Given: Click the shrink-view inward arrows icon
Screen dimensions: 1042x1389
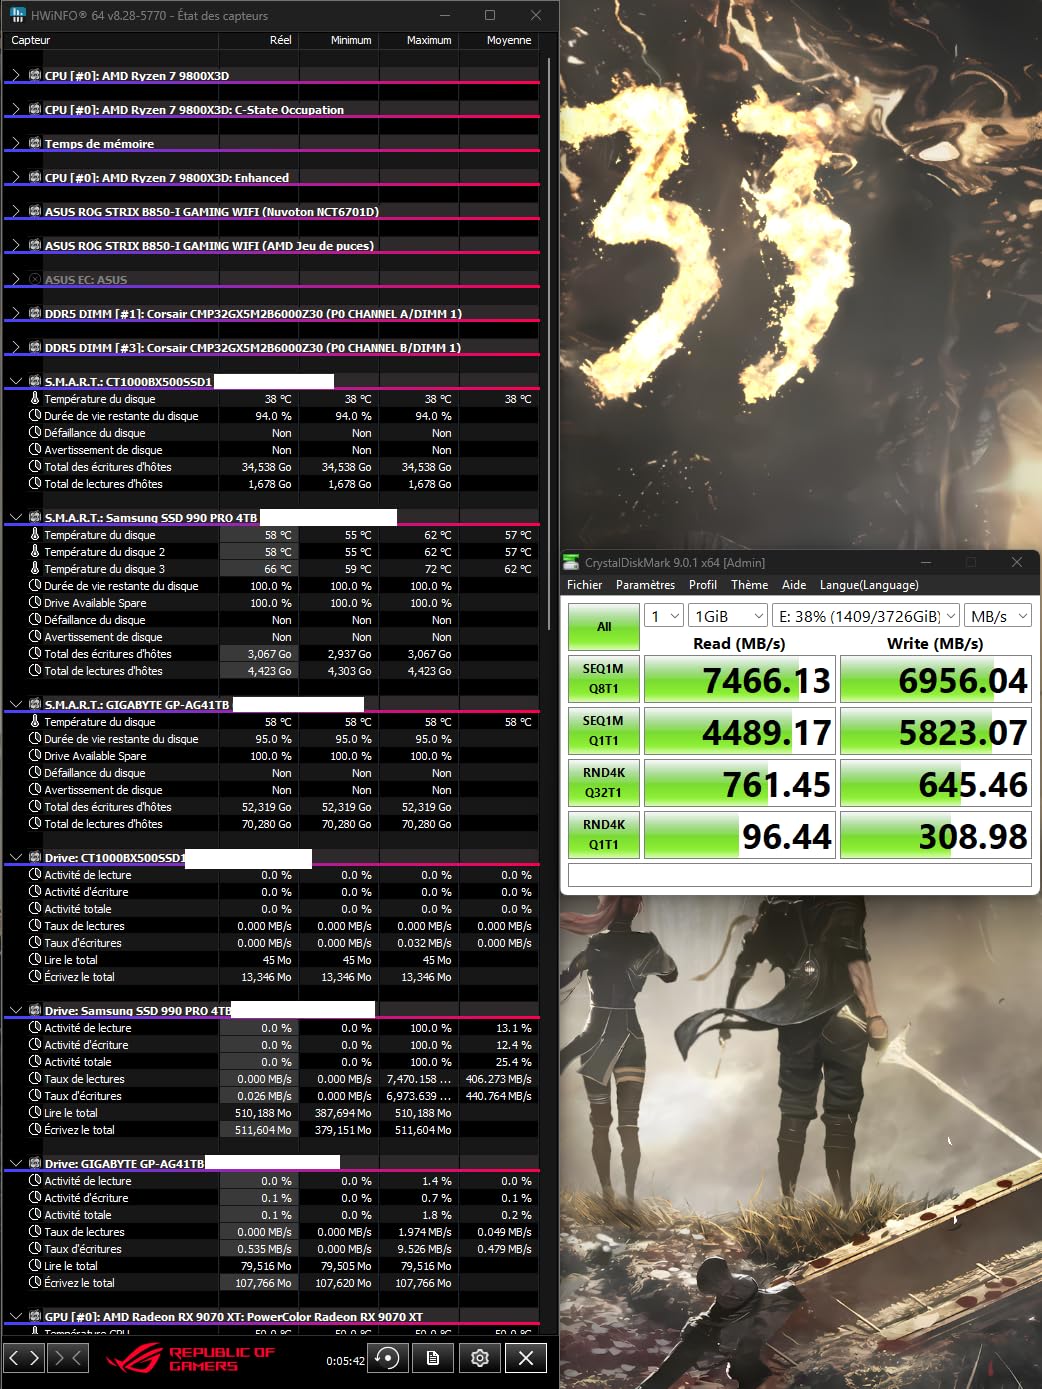Looking at the screenshot, I should (x=68, y=1358).
